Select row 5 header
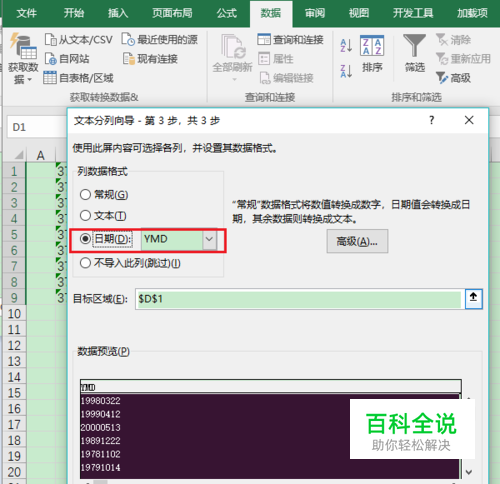The width and height of the screenshot is (500, 484). (14, 234)
